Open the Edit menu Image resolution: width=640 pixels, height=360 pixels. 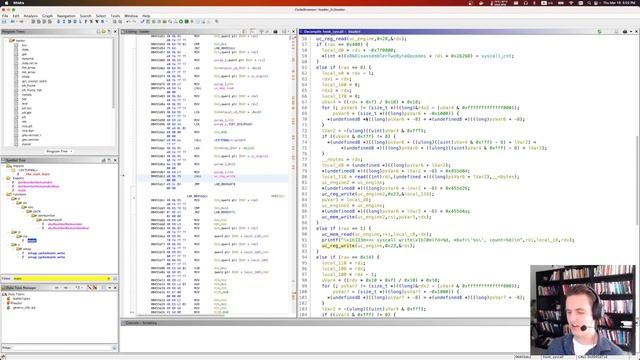16,16
